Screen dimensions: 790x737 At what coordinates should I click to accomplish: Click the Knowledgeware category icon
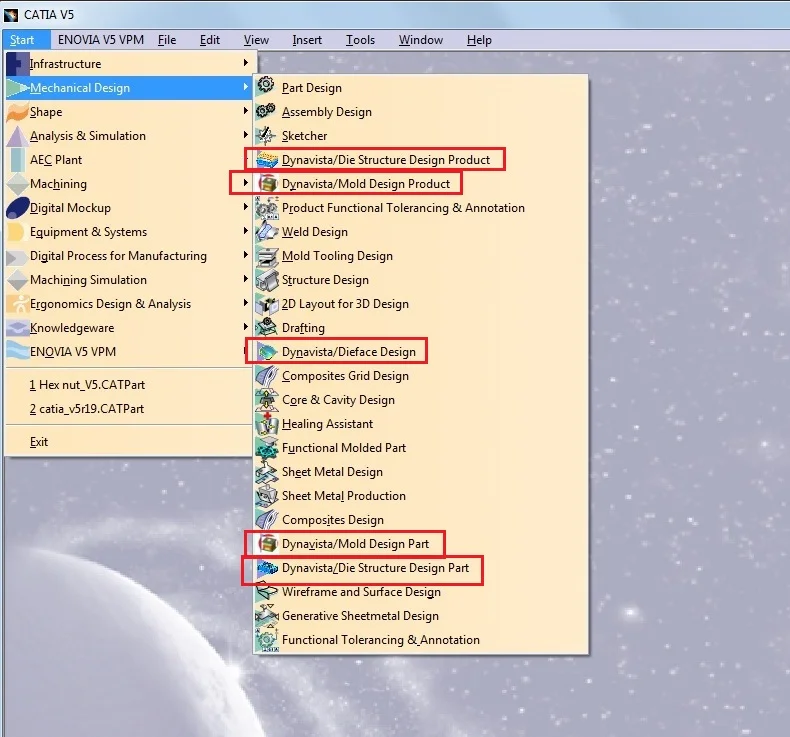tap(18, 328)
